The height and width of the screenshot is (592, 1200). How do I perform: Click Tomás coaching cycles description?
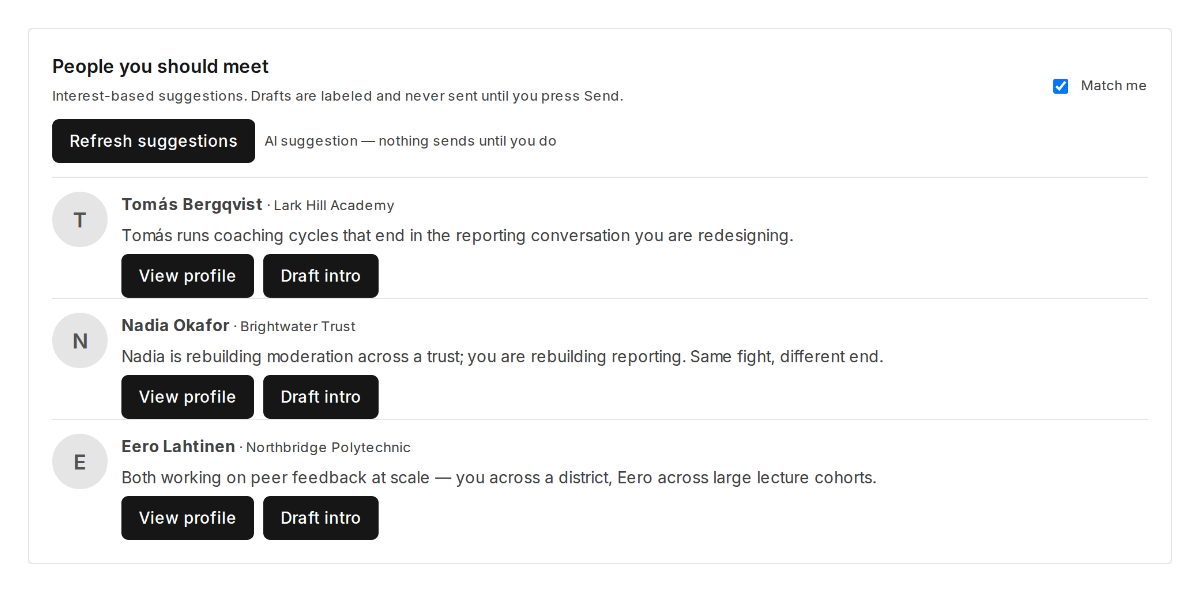pos(457,236)
